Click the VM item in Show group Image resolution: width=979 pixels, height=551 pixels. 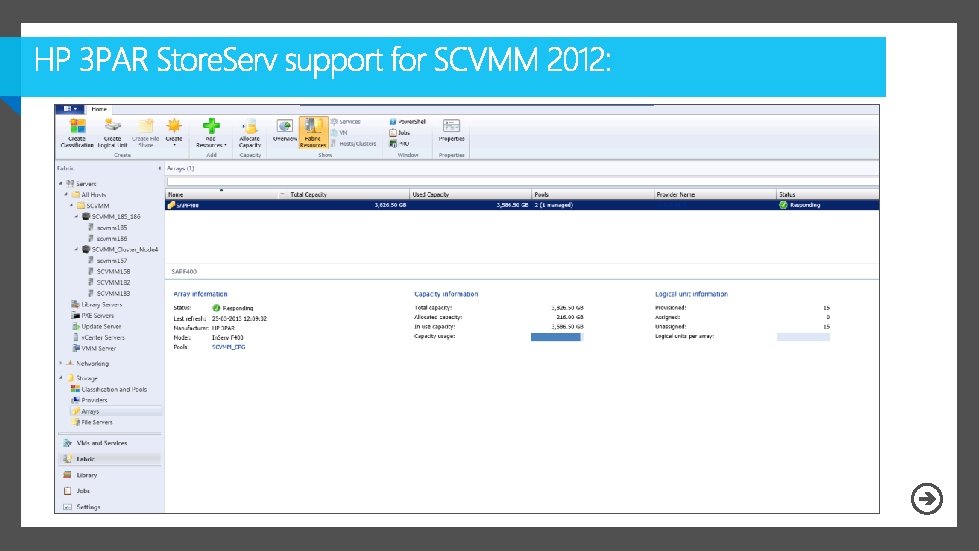(339, 133)
